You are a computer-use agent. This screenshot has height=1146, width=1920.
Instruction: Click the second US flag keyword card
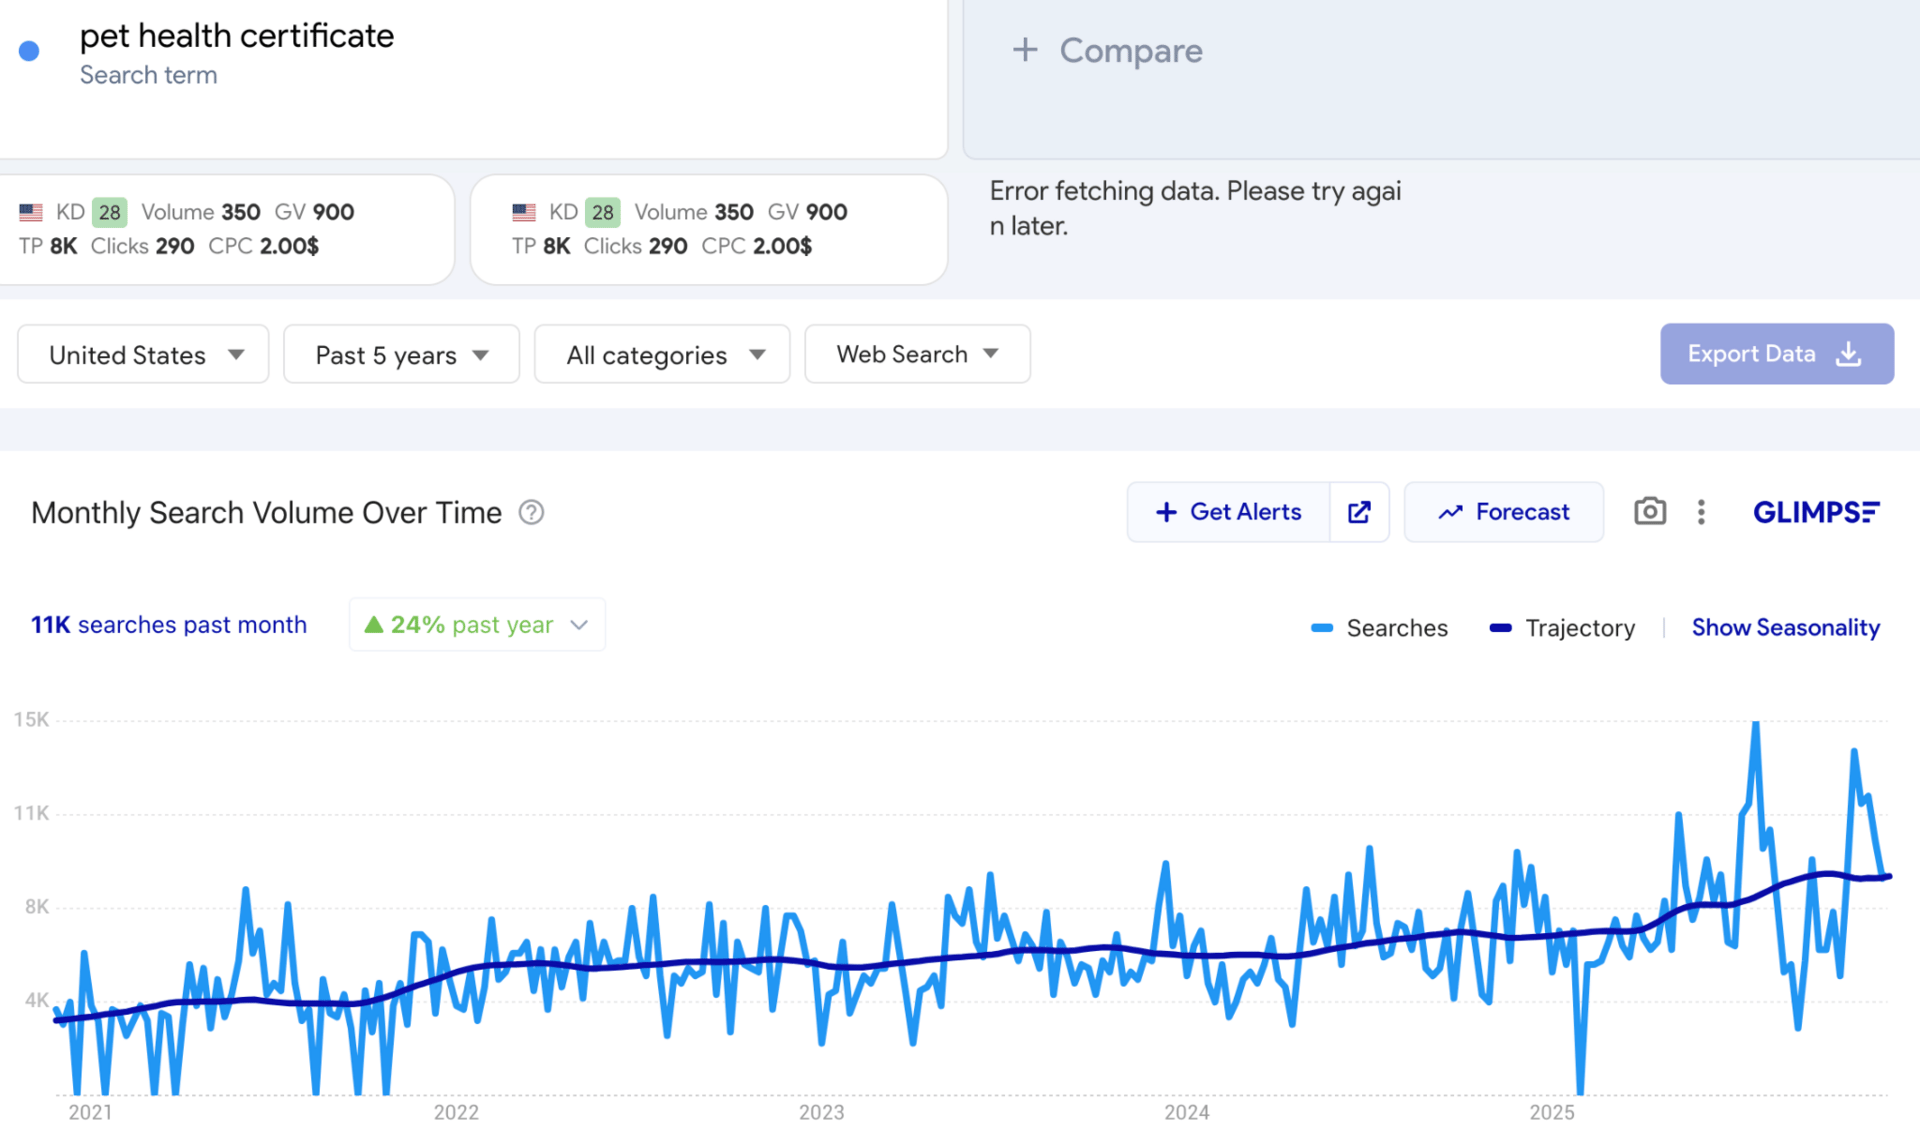point(708,229)
